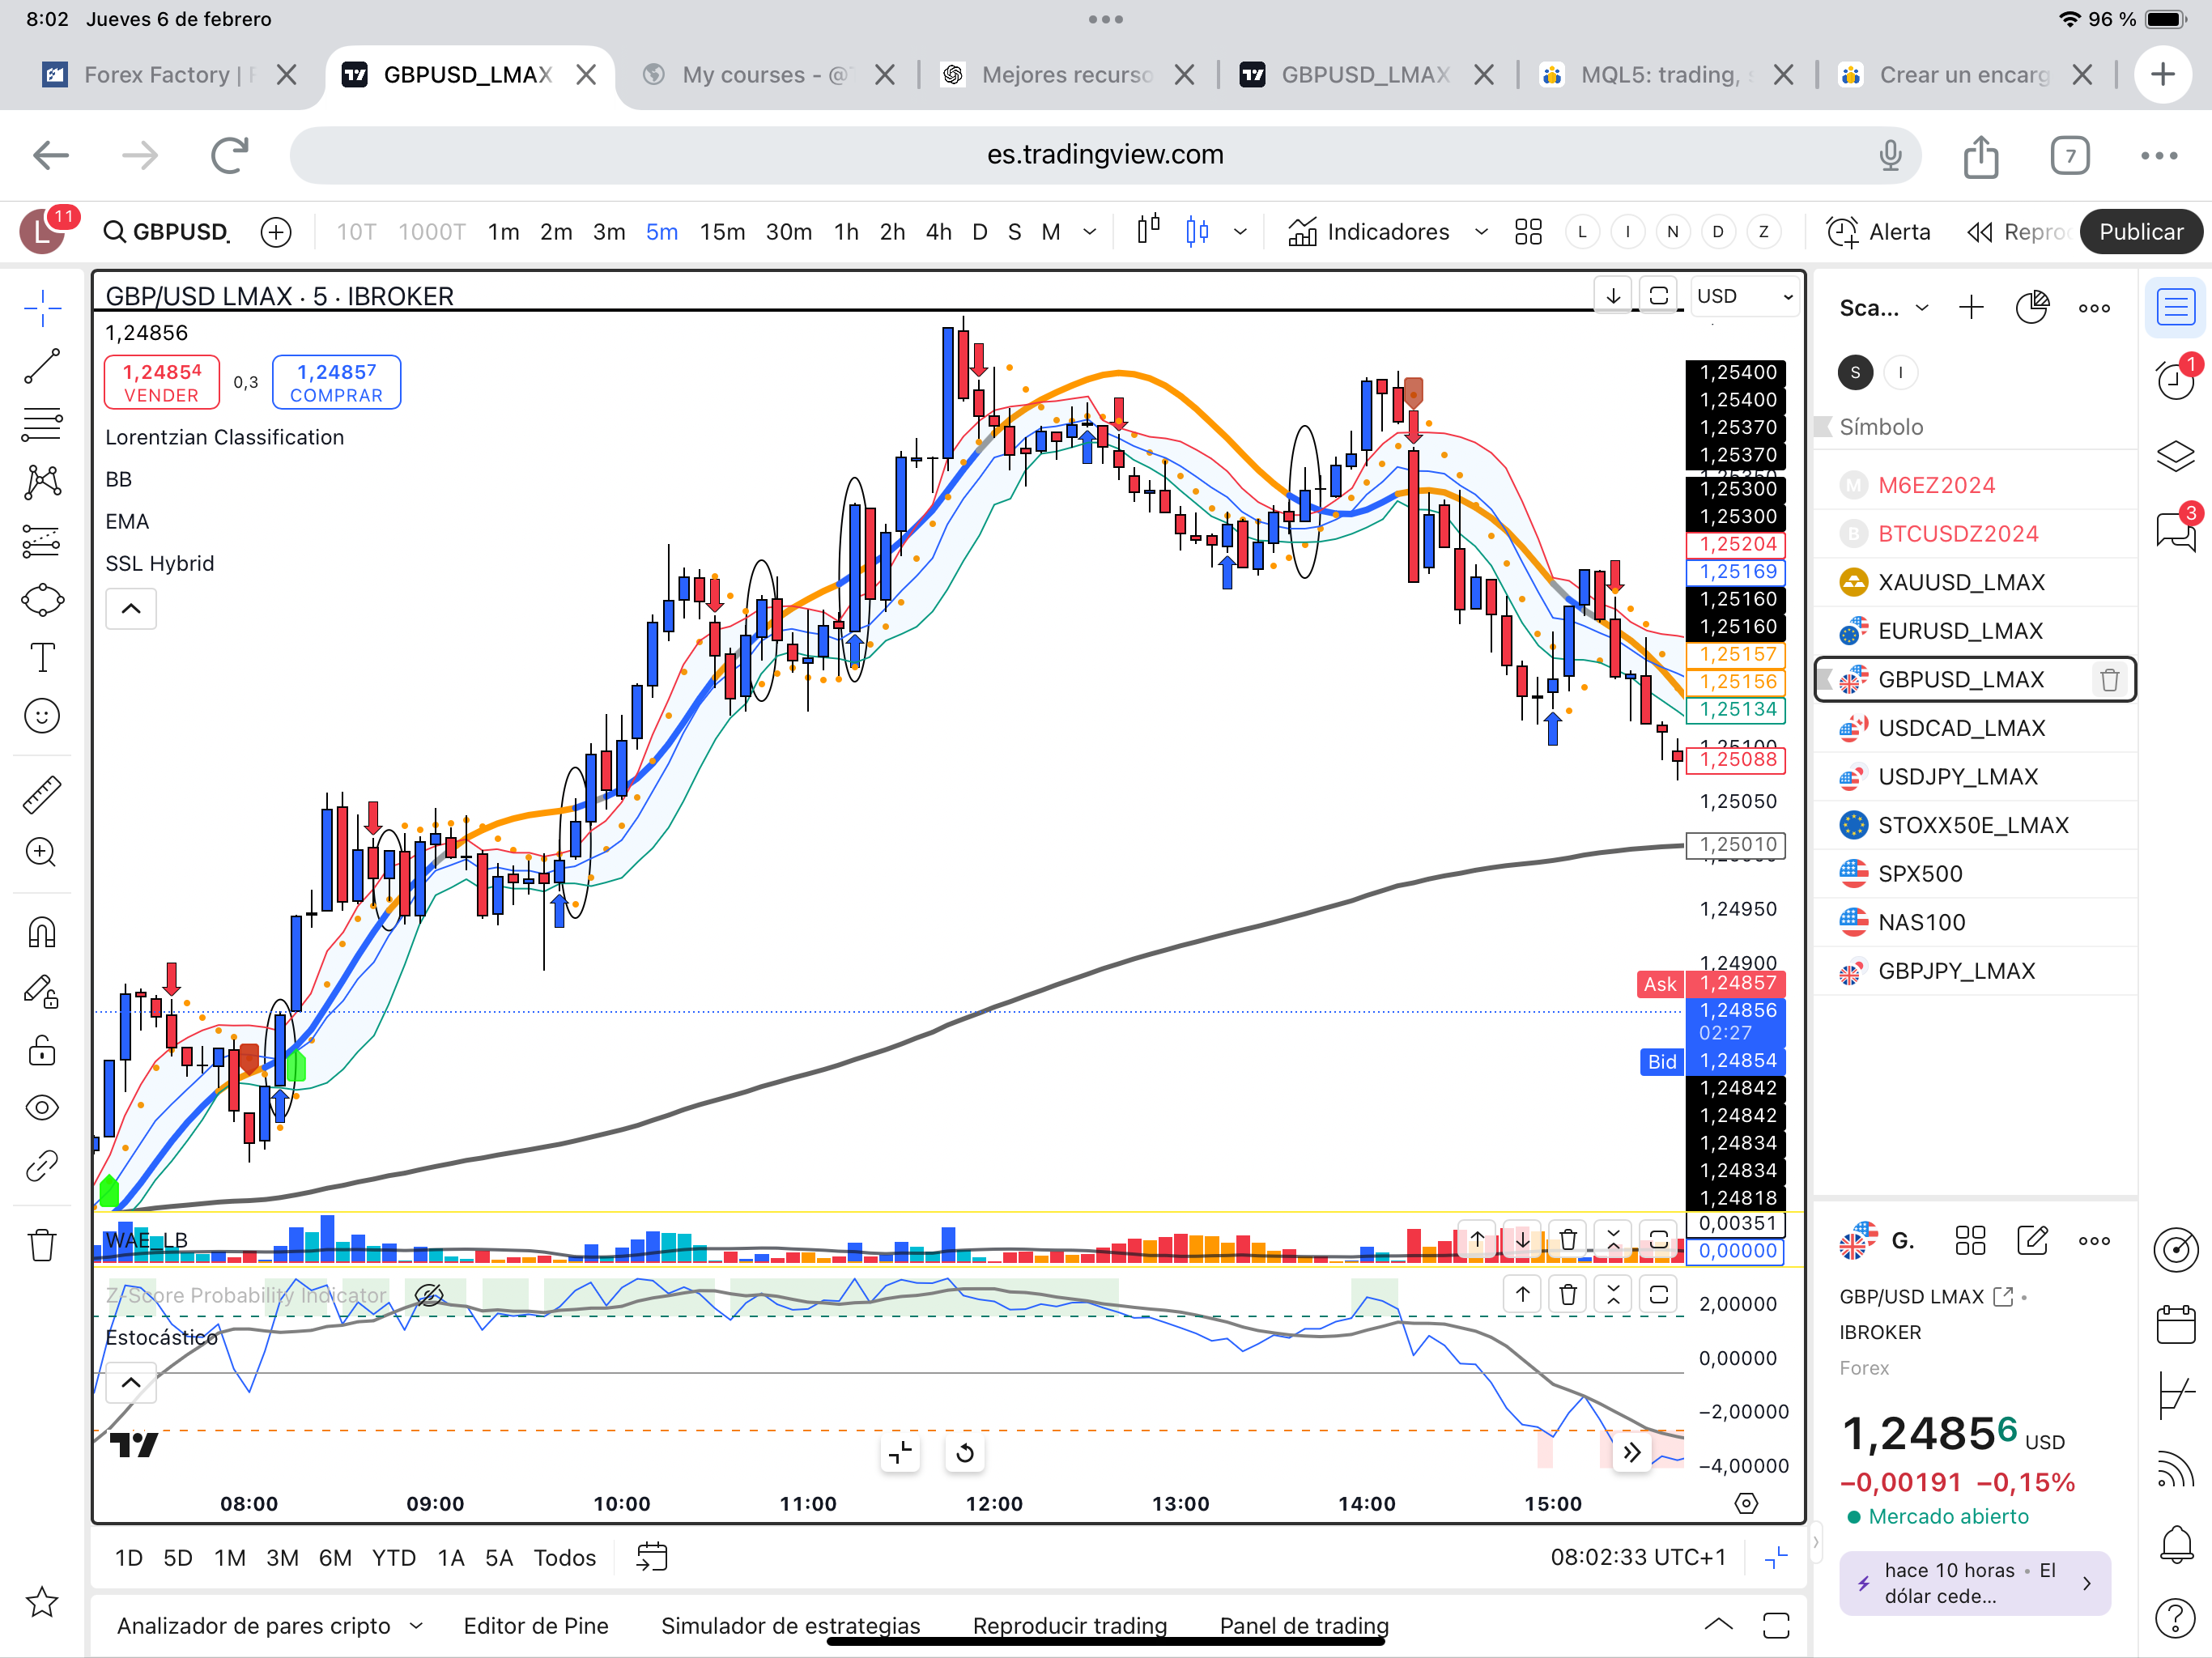
Task: Select NAS100 in watchlist
Action: pyautogui.click(x=1975, y=922)
